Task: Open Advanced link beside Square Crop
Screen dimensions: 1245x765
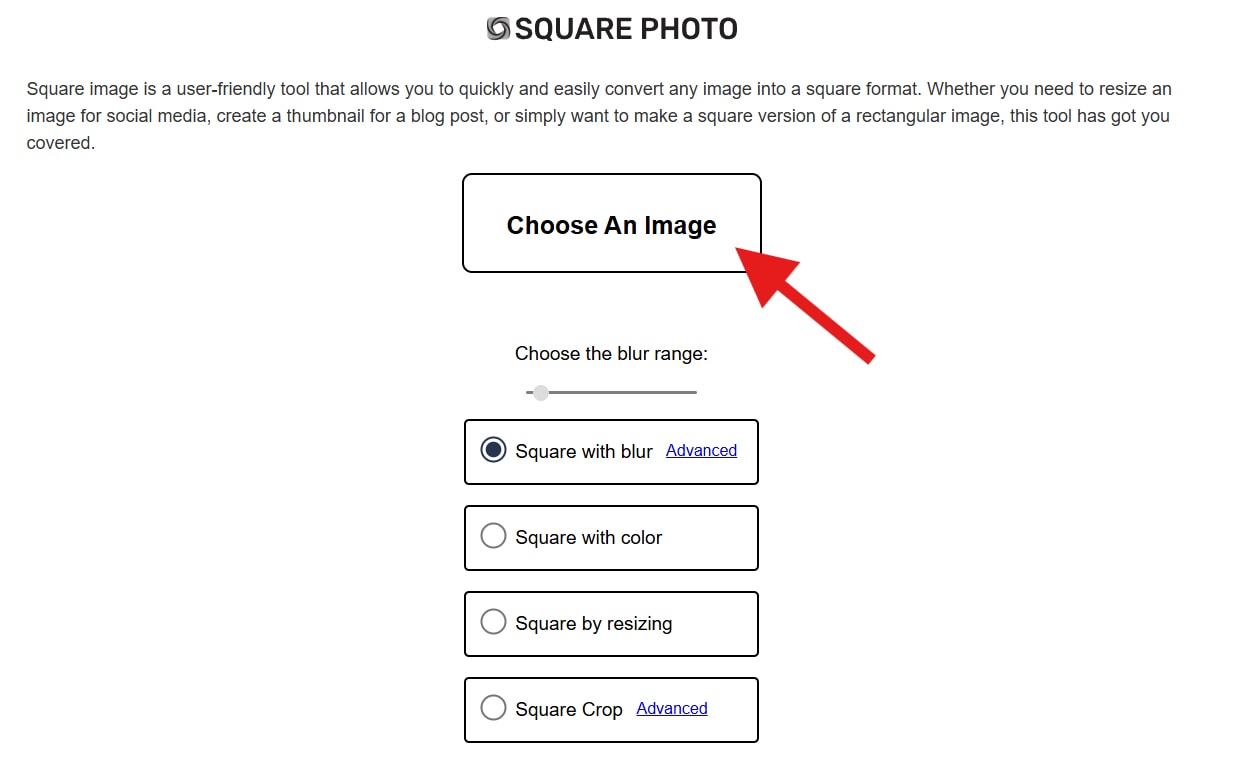Action: click(x=671, y=709)
